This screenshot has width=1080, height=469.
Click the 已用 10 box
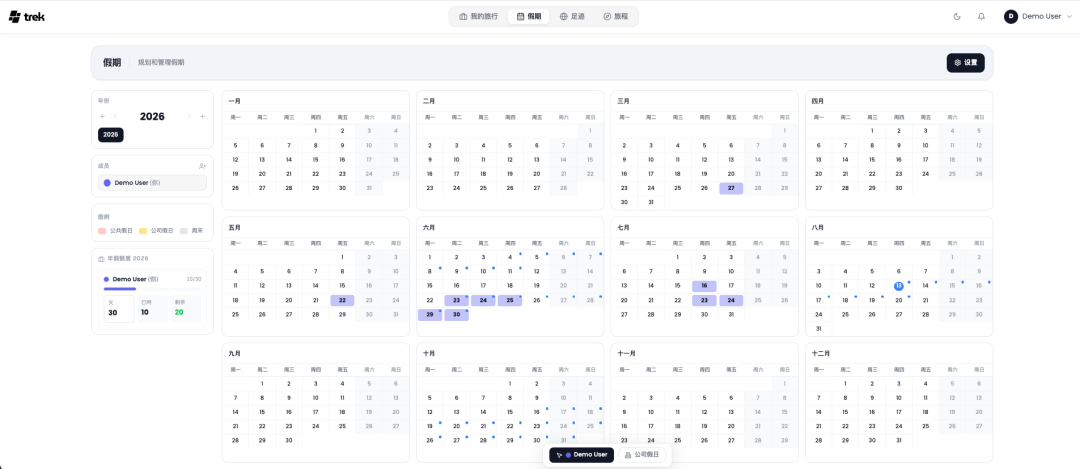(x=152, y=309)
